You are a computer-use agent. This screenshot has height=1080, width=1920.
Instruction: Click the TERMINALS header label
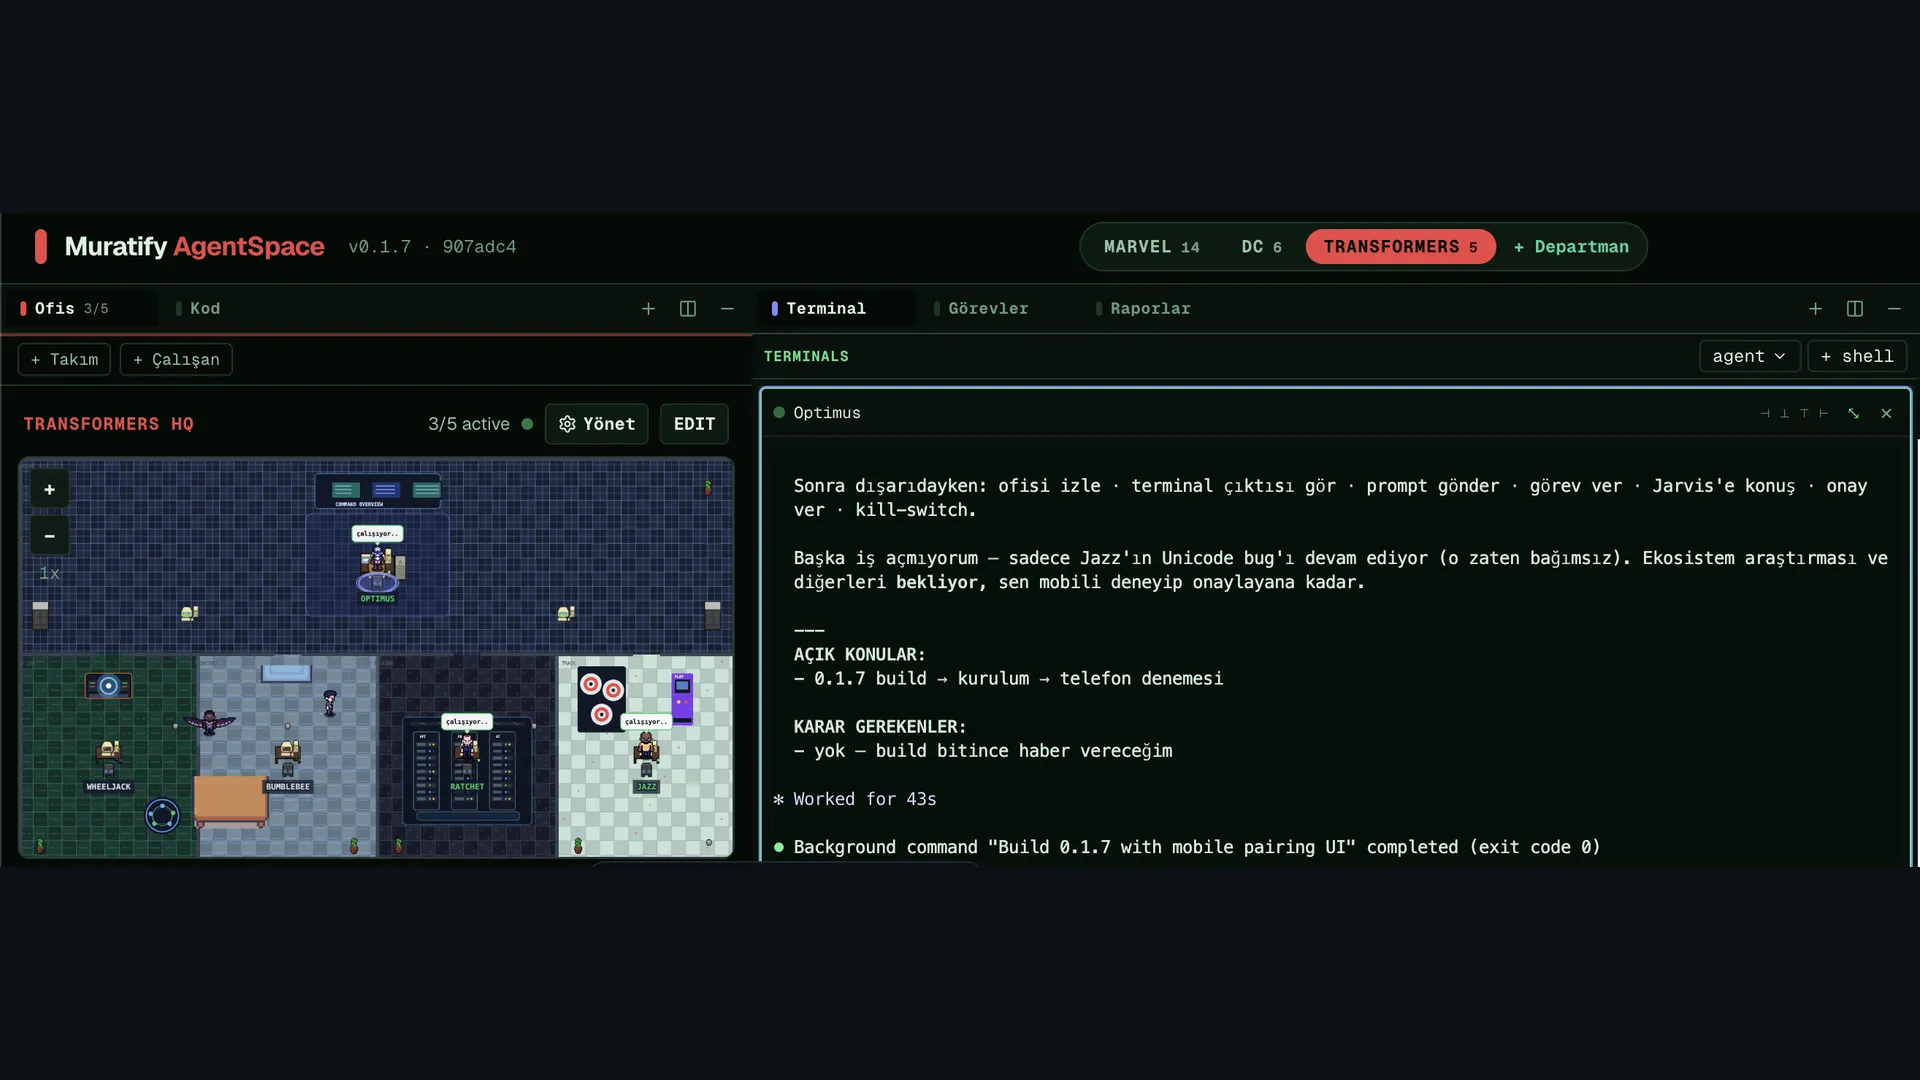[806, 356]
